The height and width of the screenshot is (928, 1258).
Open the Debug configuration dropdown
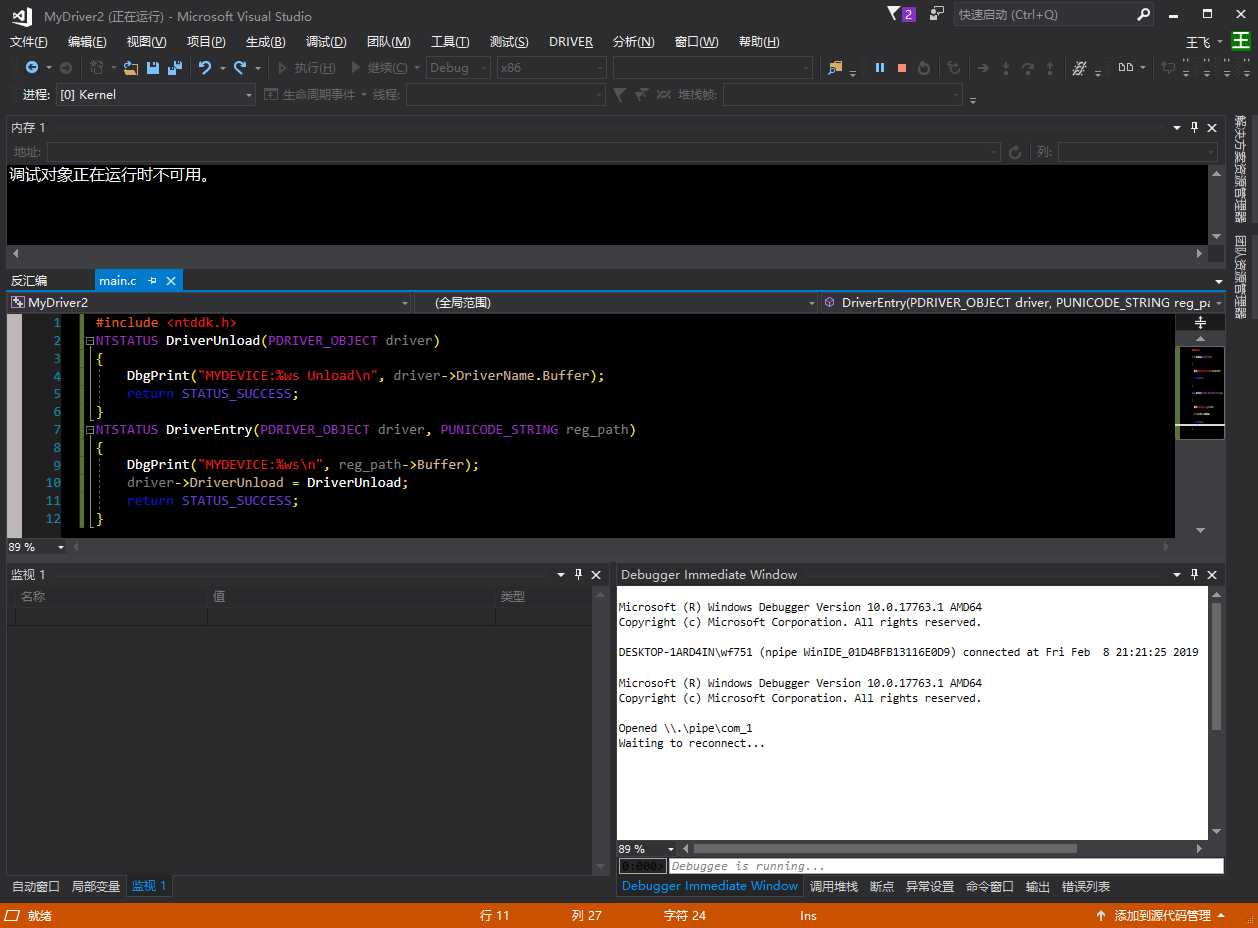pyautogui.click(x=459, y=68)
